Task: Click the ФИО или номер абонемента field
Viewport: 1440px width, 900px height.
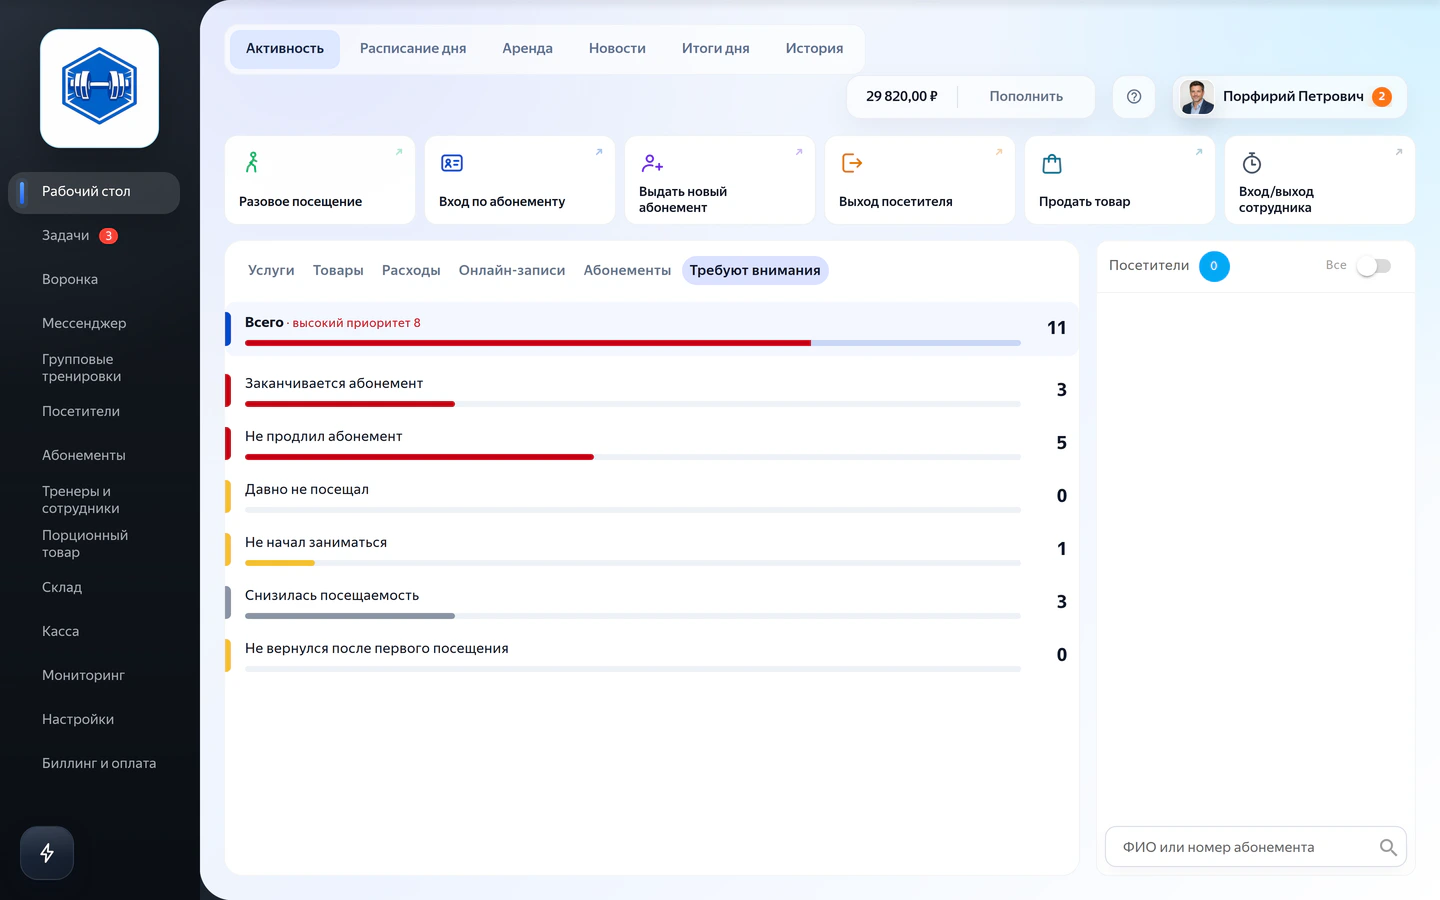Action: click(1256, 847)
